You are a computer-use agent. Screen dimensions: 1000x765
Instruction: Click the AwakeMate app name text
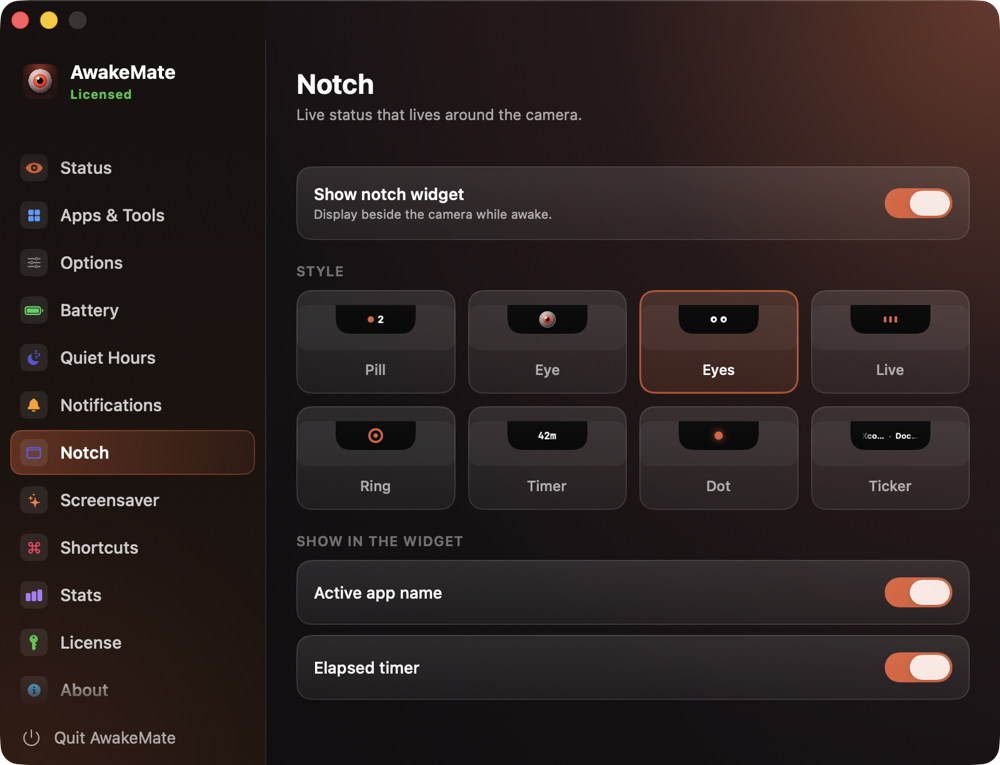(x=122, y=72)
